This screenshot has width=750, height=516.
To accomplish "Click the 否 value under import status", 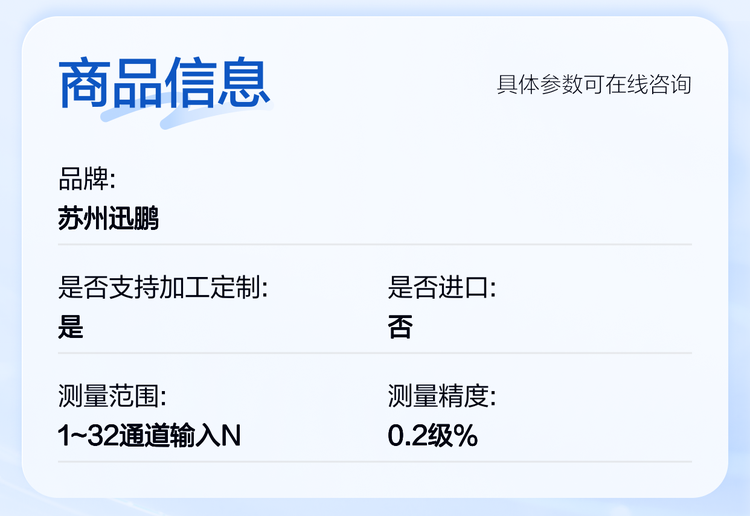I will tap(400, 327).
